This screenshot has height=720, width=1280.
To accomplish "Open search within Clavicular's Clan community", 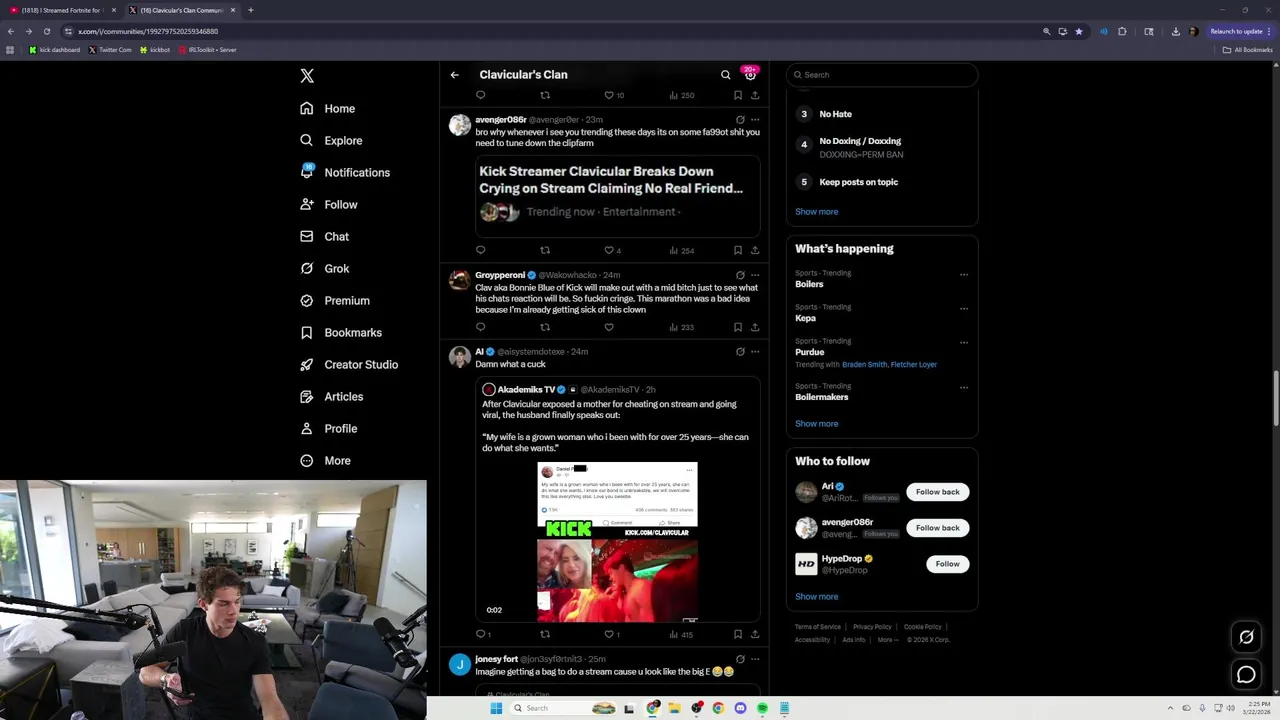I will click(x=726, y=75).
